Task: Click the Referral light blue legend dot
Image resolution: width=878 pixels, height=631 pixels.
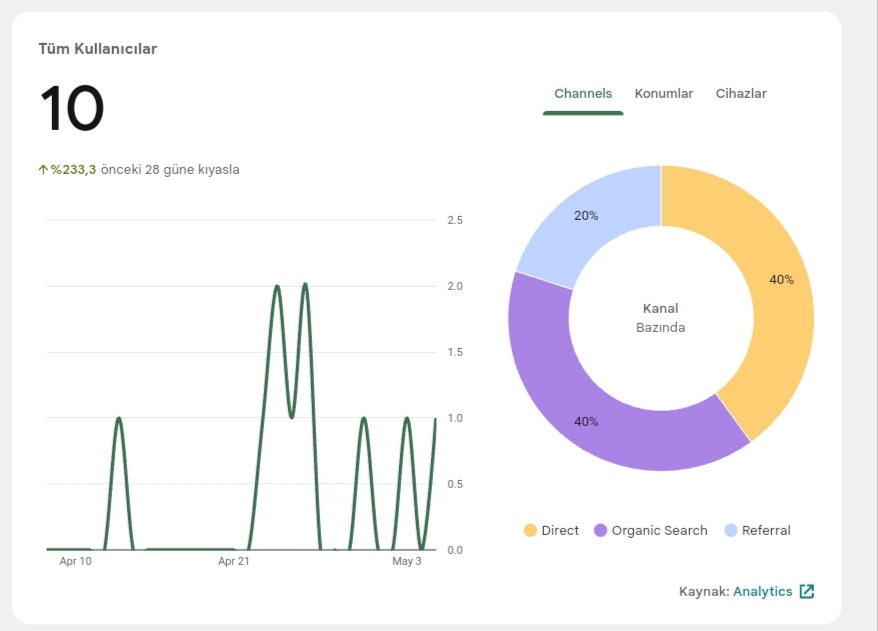Action: (731, 530)
